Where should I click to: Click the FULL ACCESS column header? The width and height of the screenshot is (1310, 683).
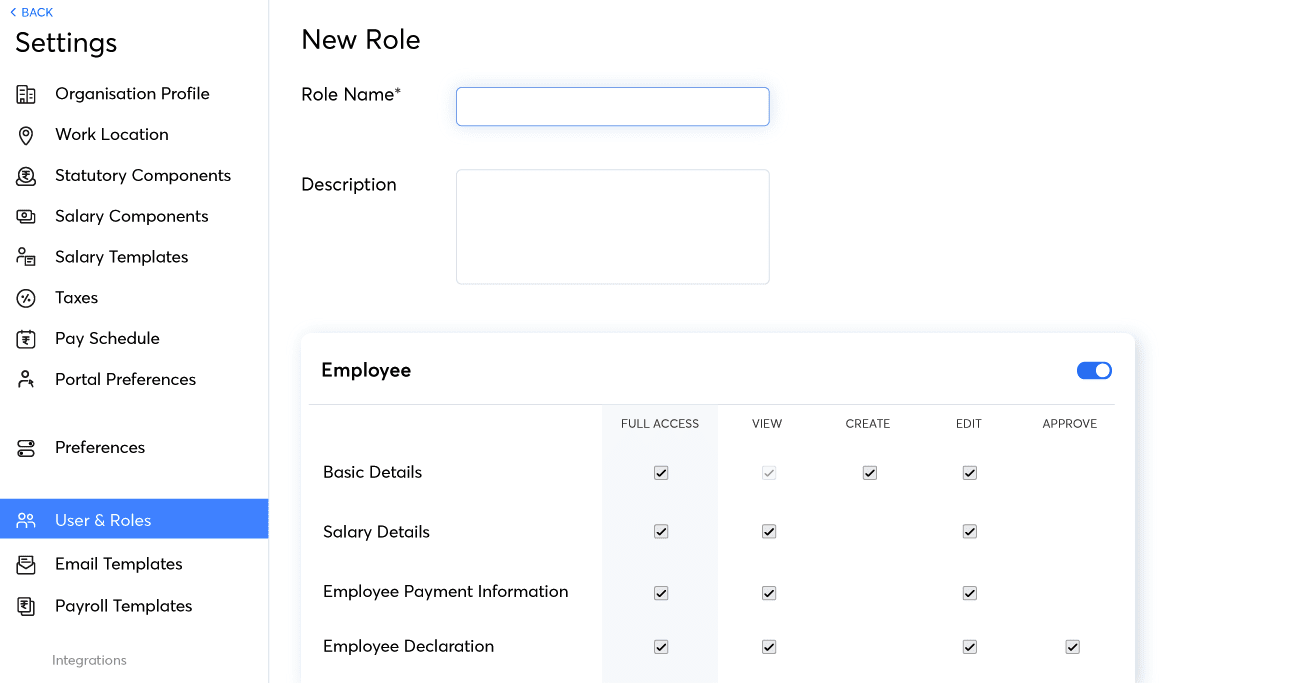(x=660, y=424)
